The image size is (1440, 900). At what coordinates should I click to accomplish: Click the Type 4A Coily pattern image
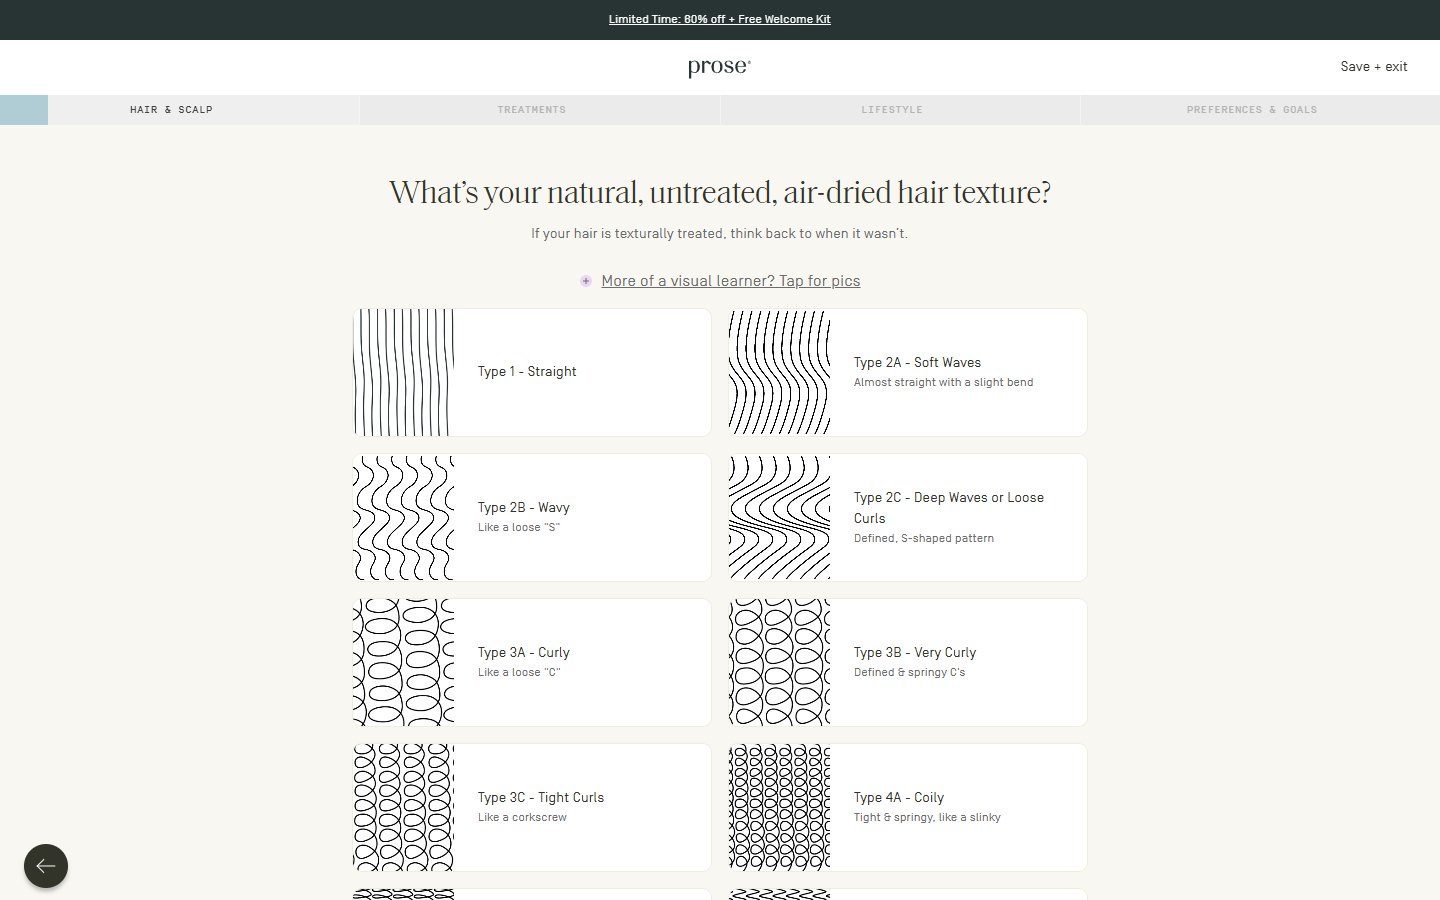pyautogui.click(x=780, y=807)
